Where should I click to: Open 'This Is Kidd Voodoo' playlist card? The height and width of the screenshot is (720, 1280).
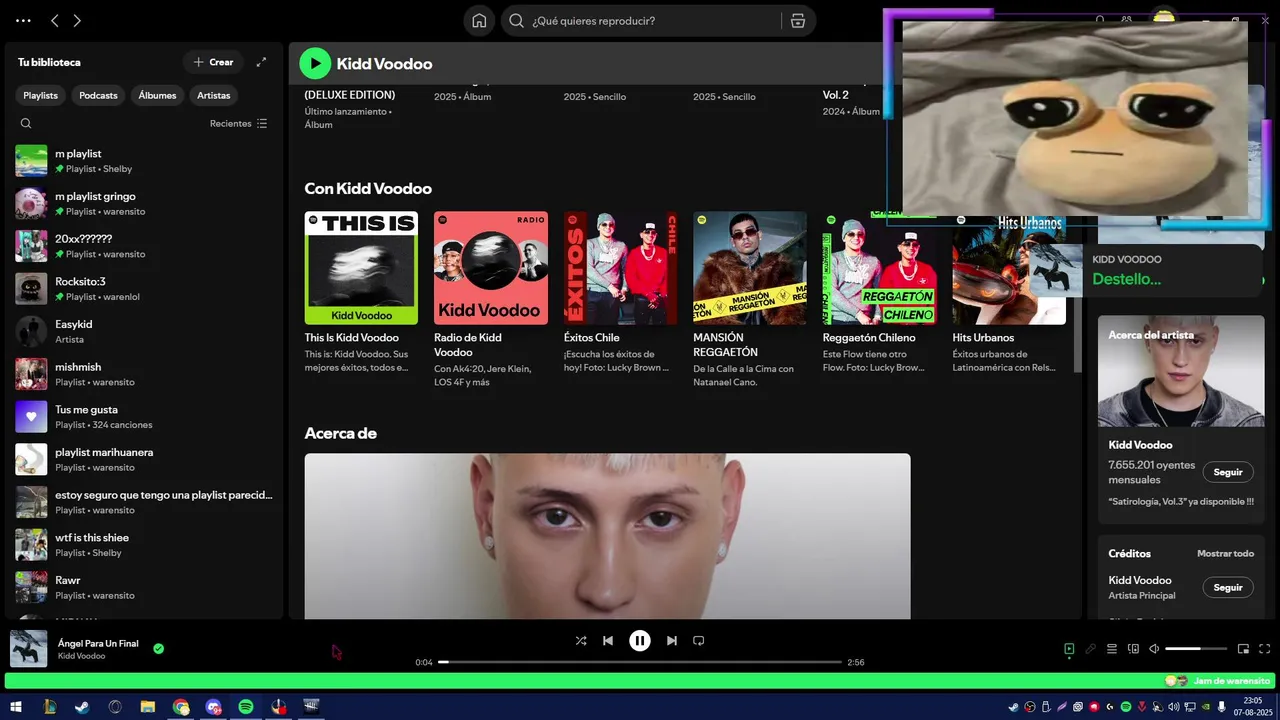pyautogui.click(x=361, y=292)
